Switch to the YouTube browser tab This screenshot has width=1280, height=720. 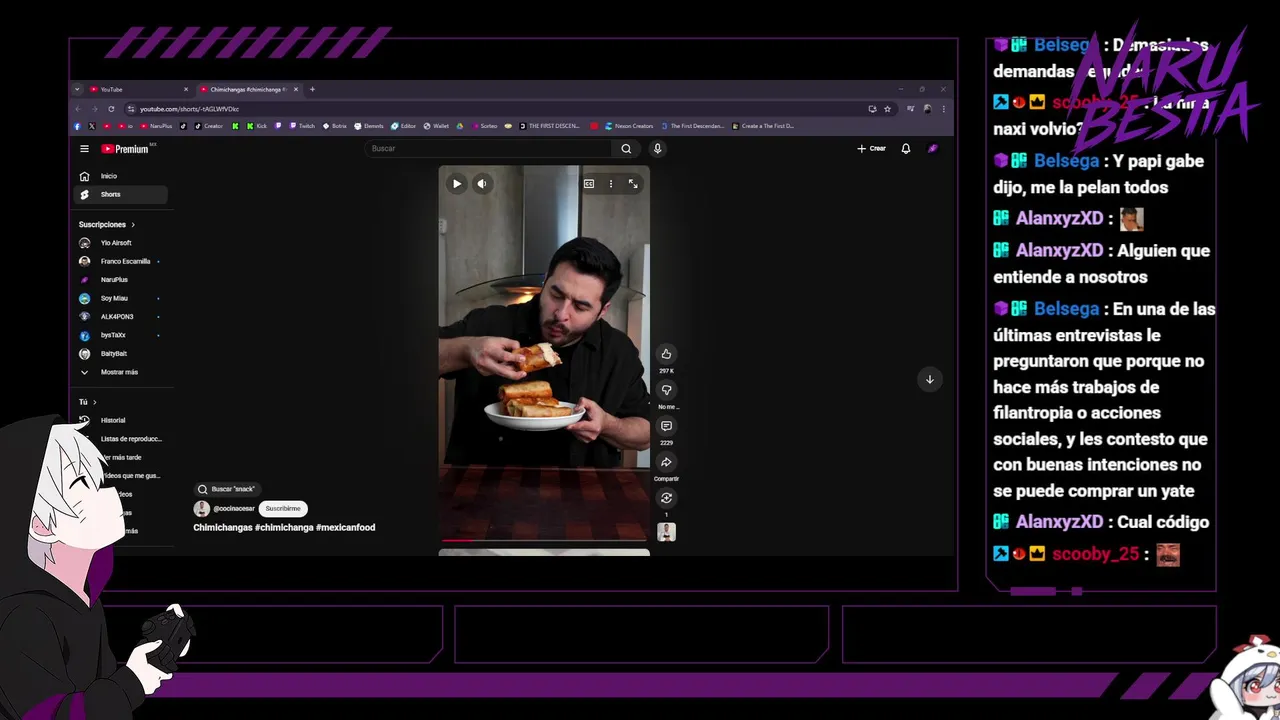click(x=137, y=89)
